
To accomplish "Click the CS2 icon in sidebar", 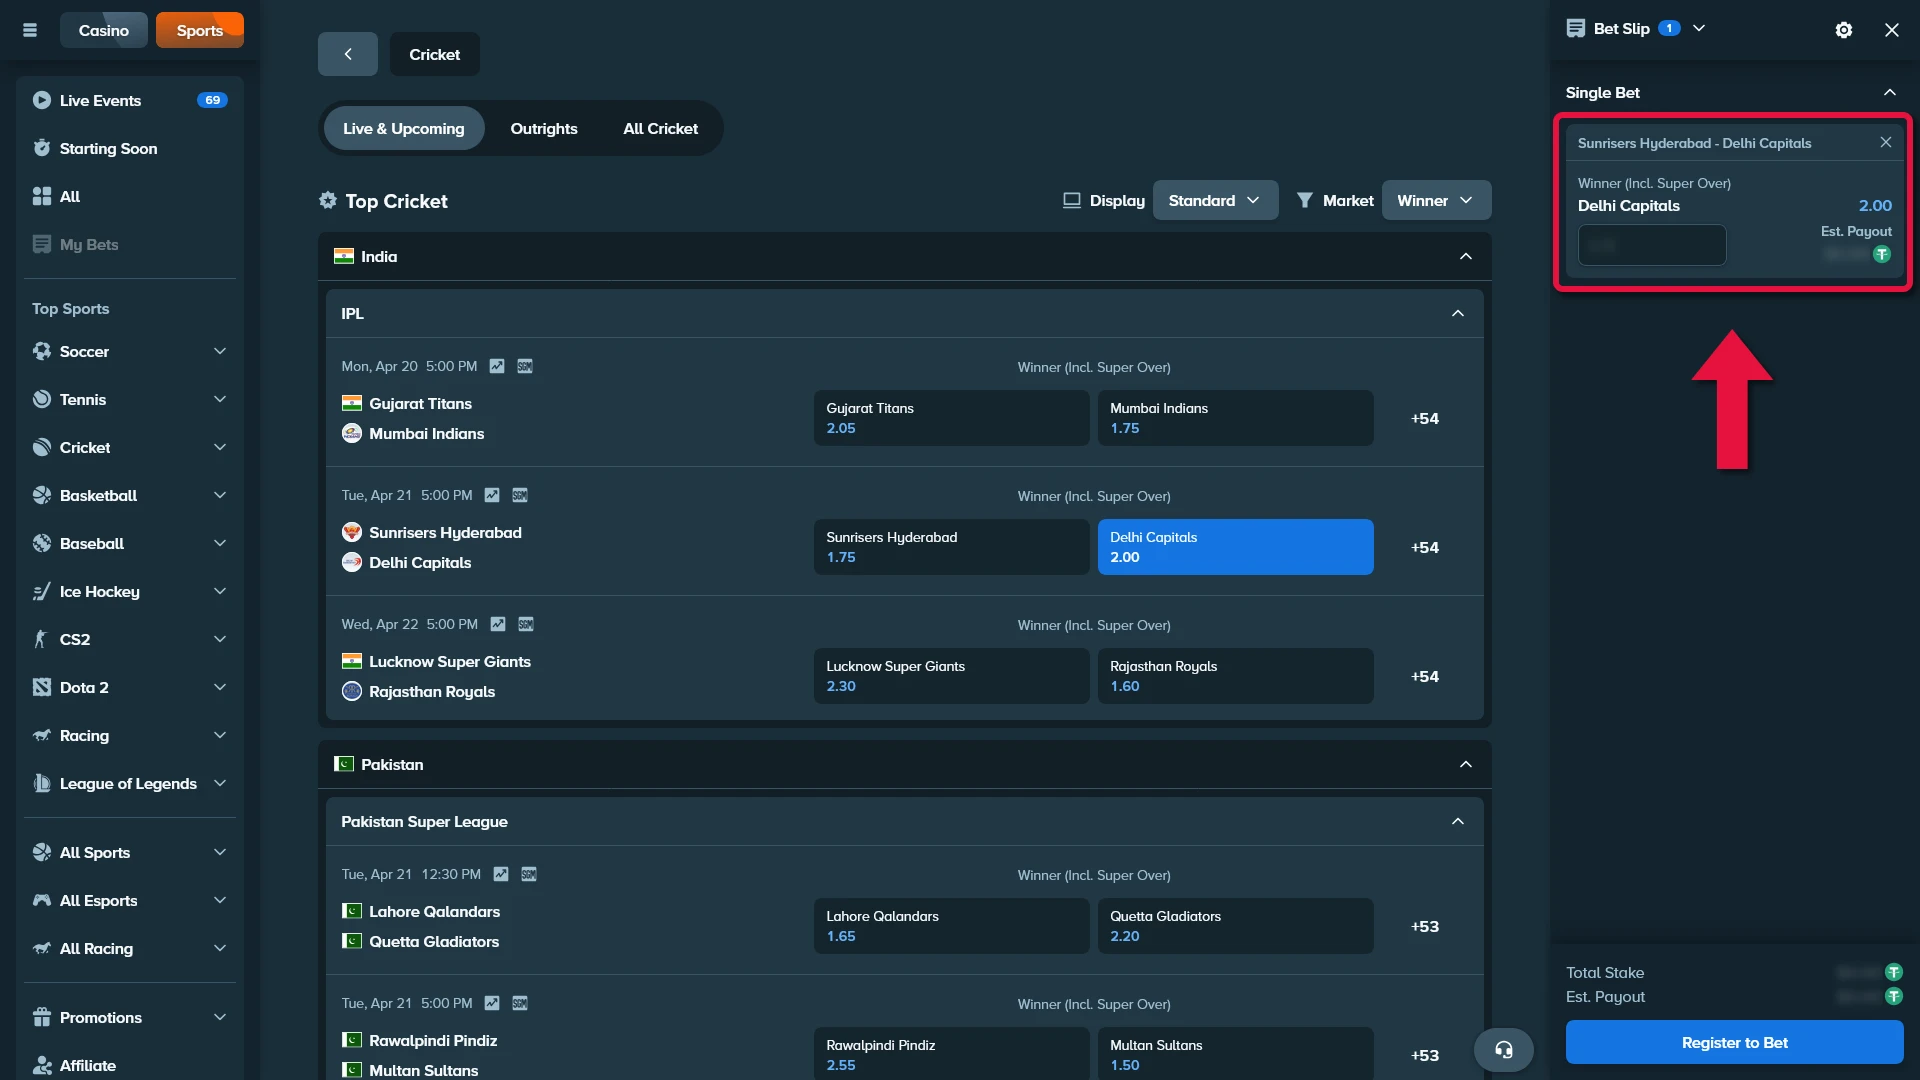I will (x=42, y=639).
